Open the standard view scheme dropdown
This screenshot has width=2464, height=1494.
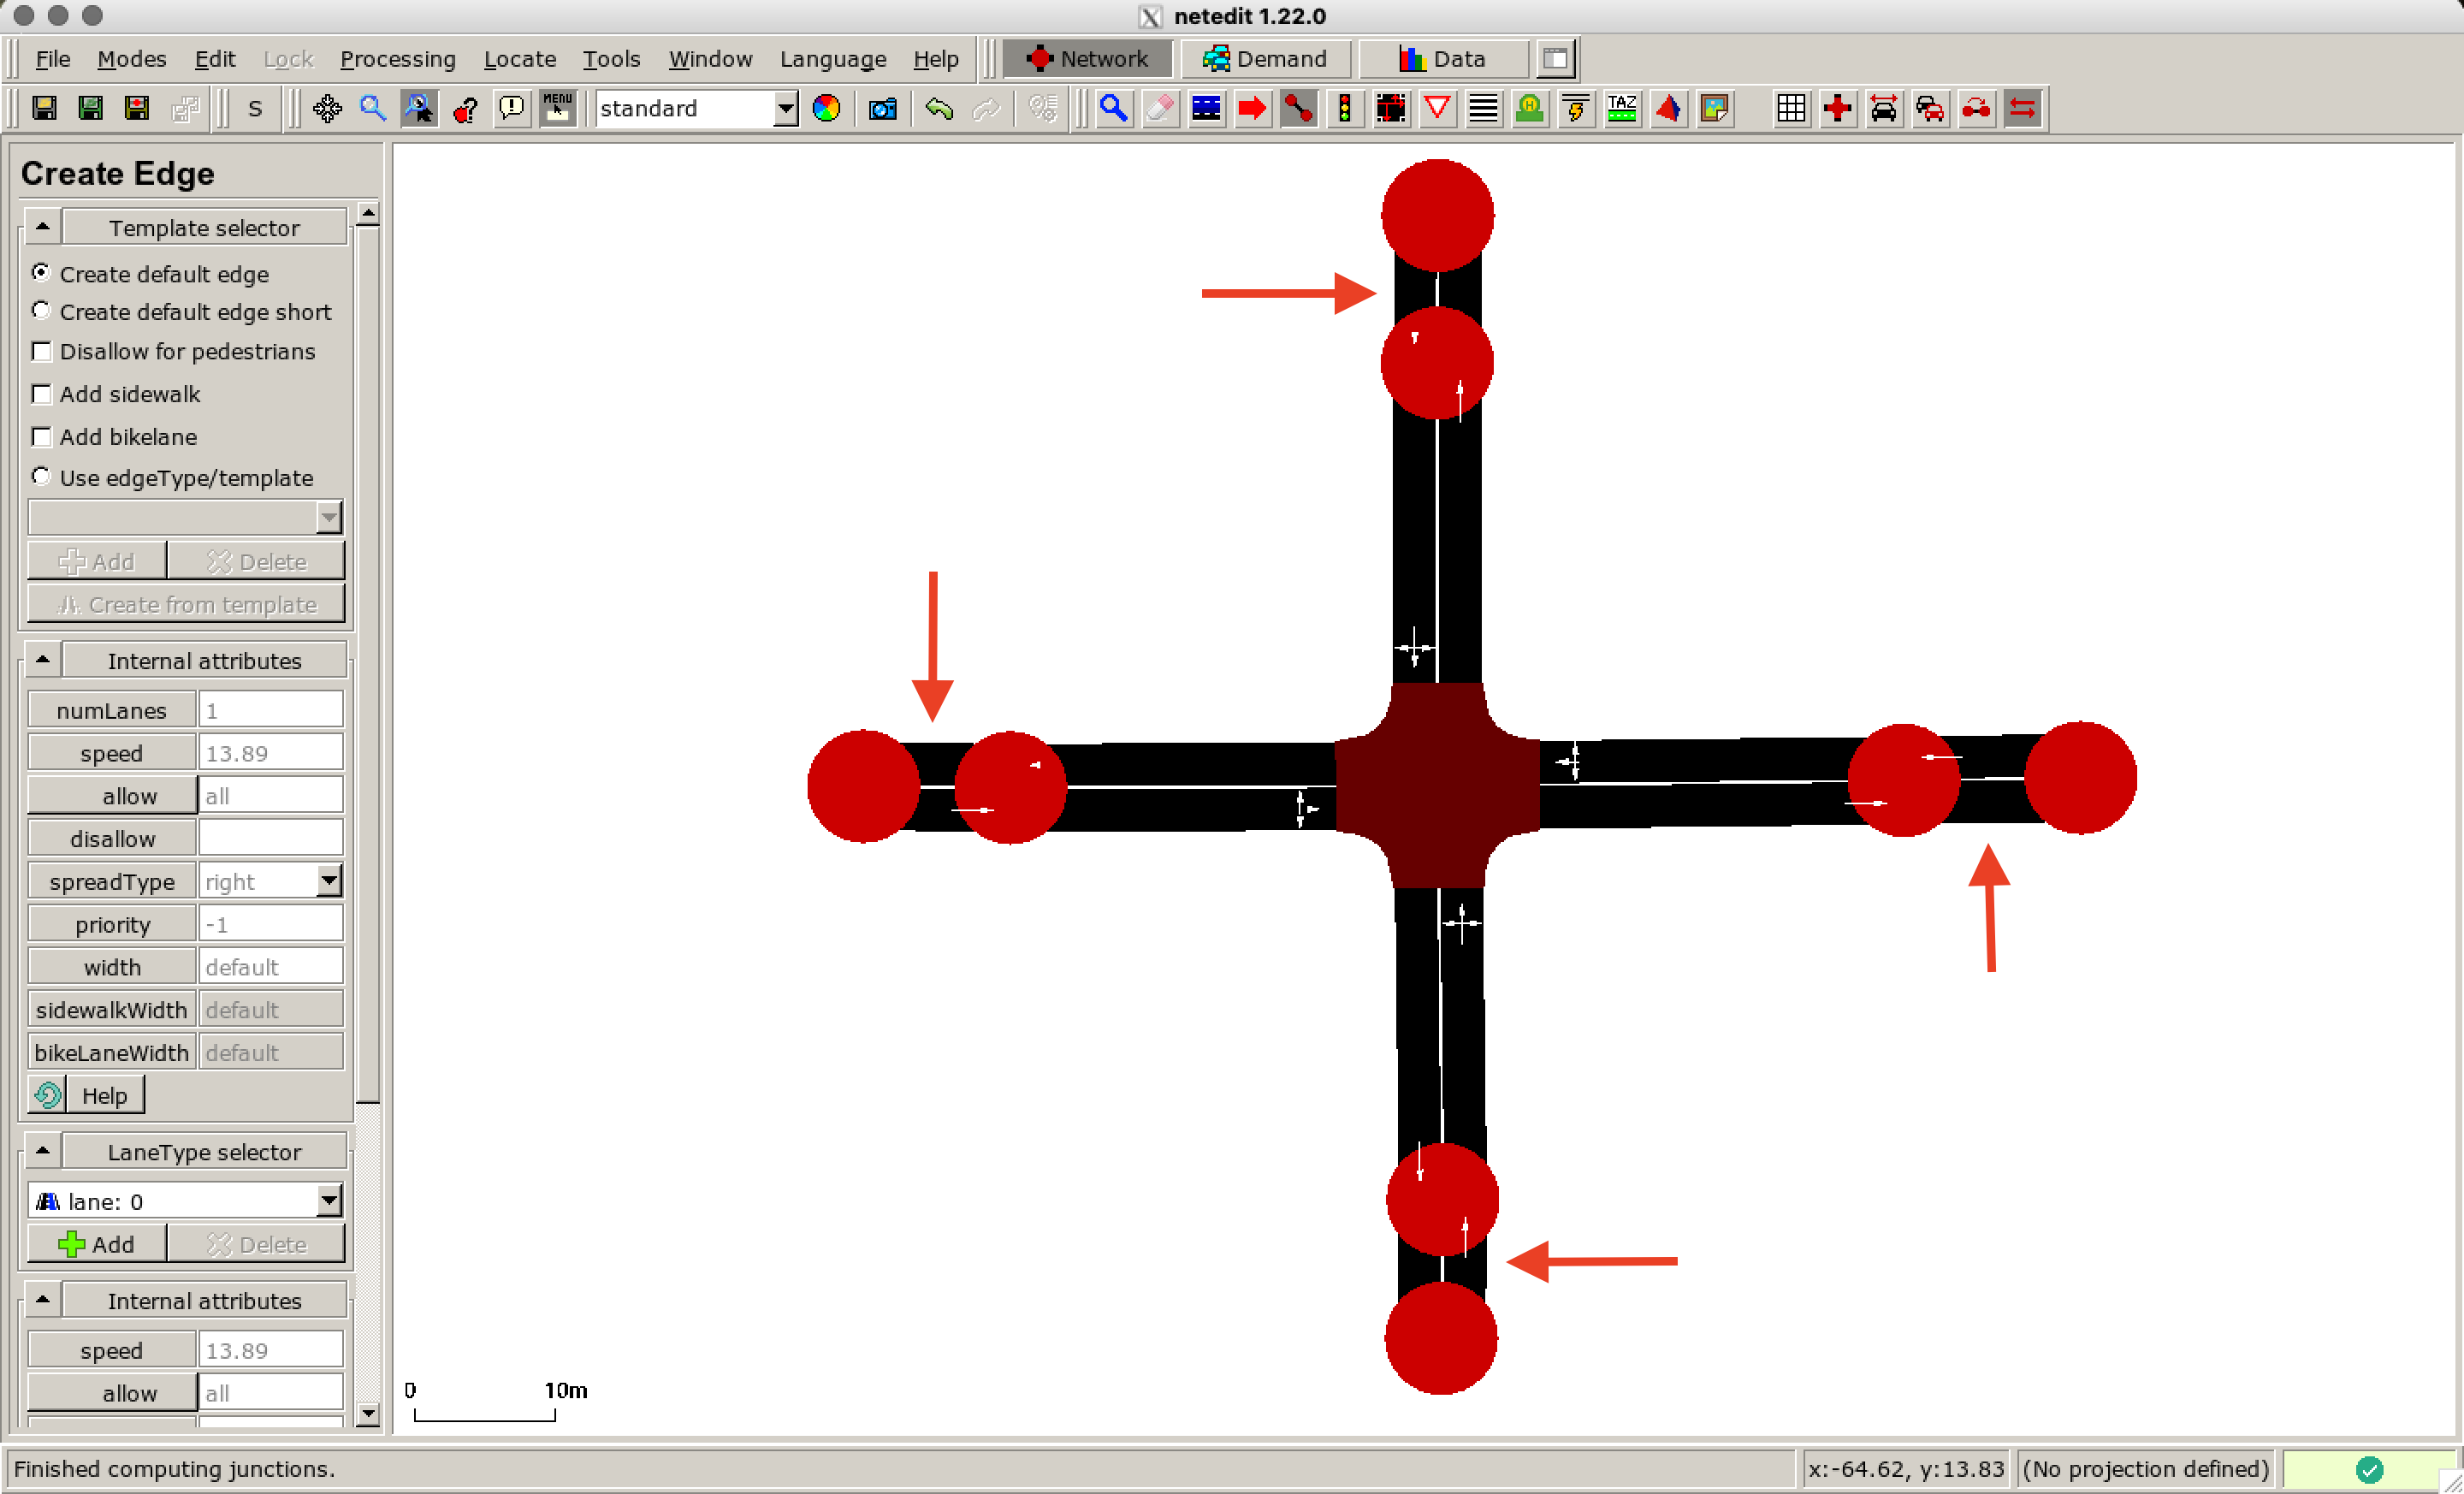click(786, 108)
